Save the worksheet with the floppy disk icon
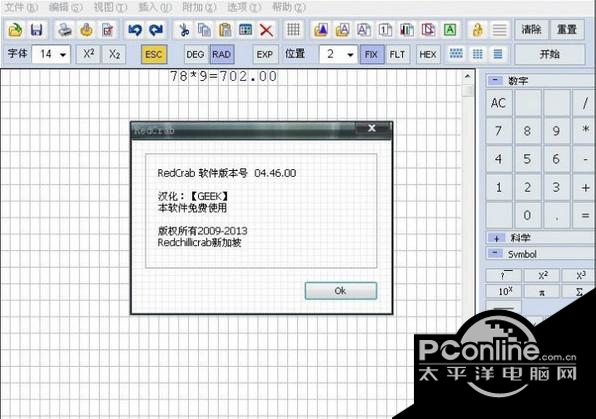 [36, 30]
